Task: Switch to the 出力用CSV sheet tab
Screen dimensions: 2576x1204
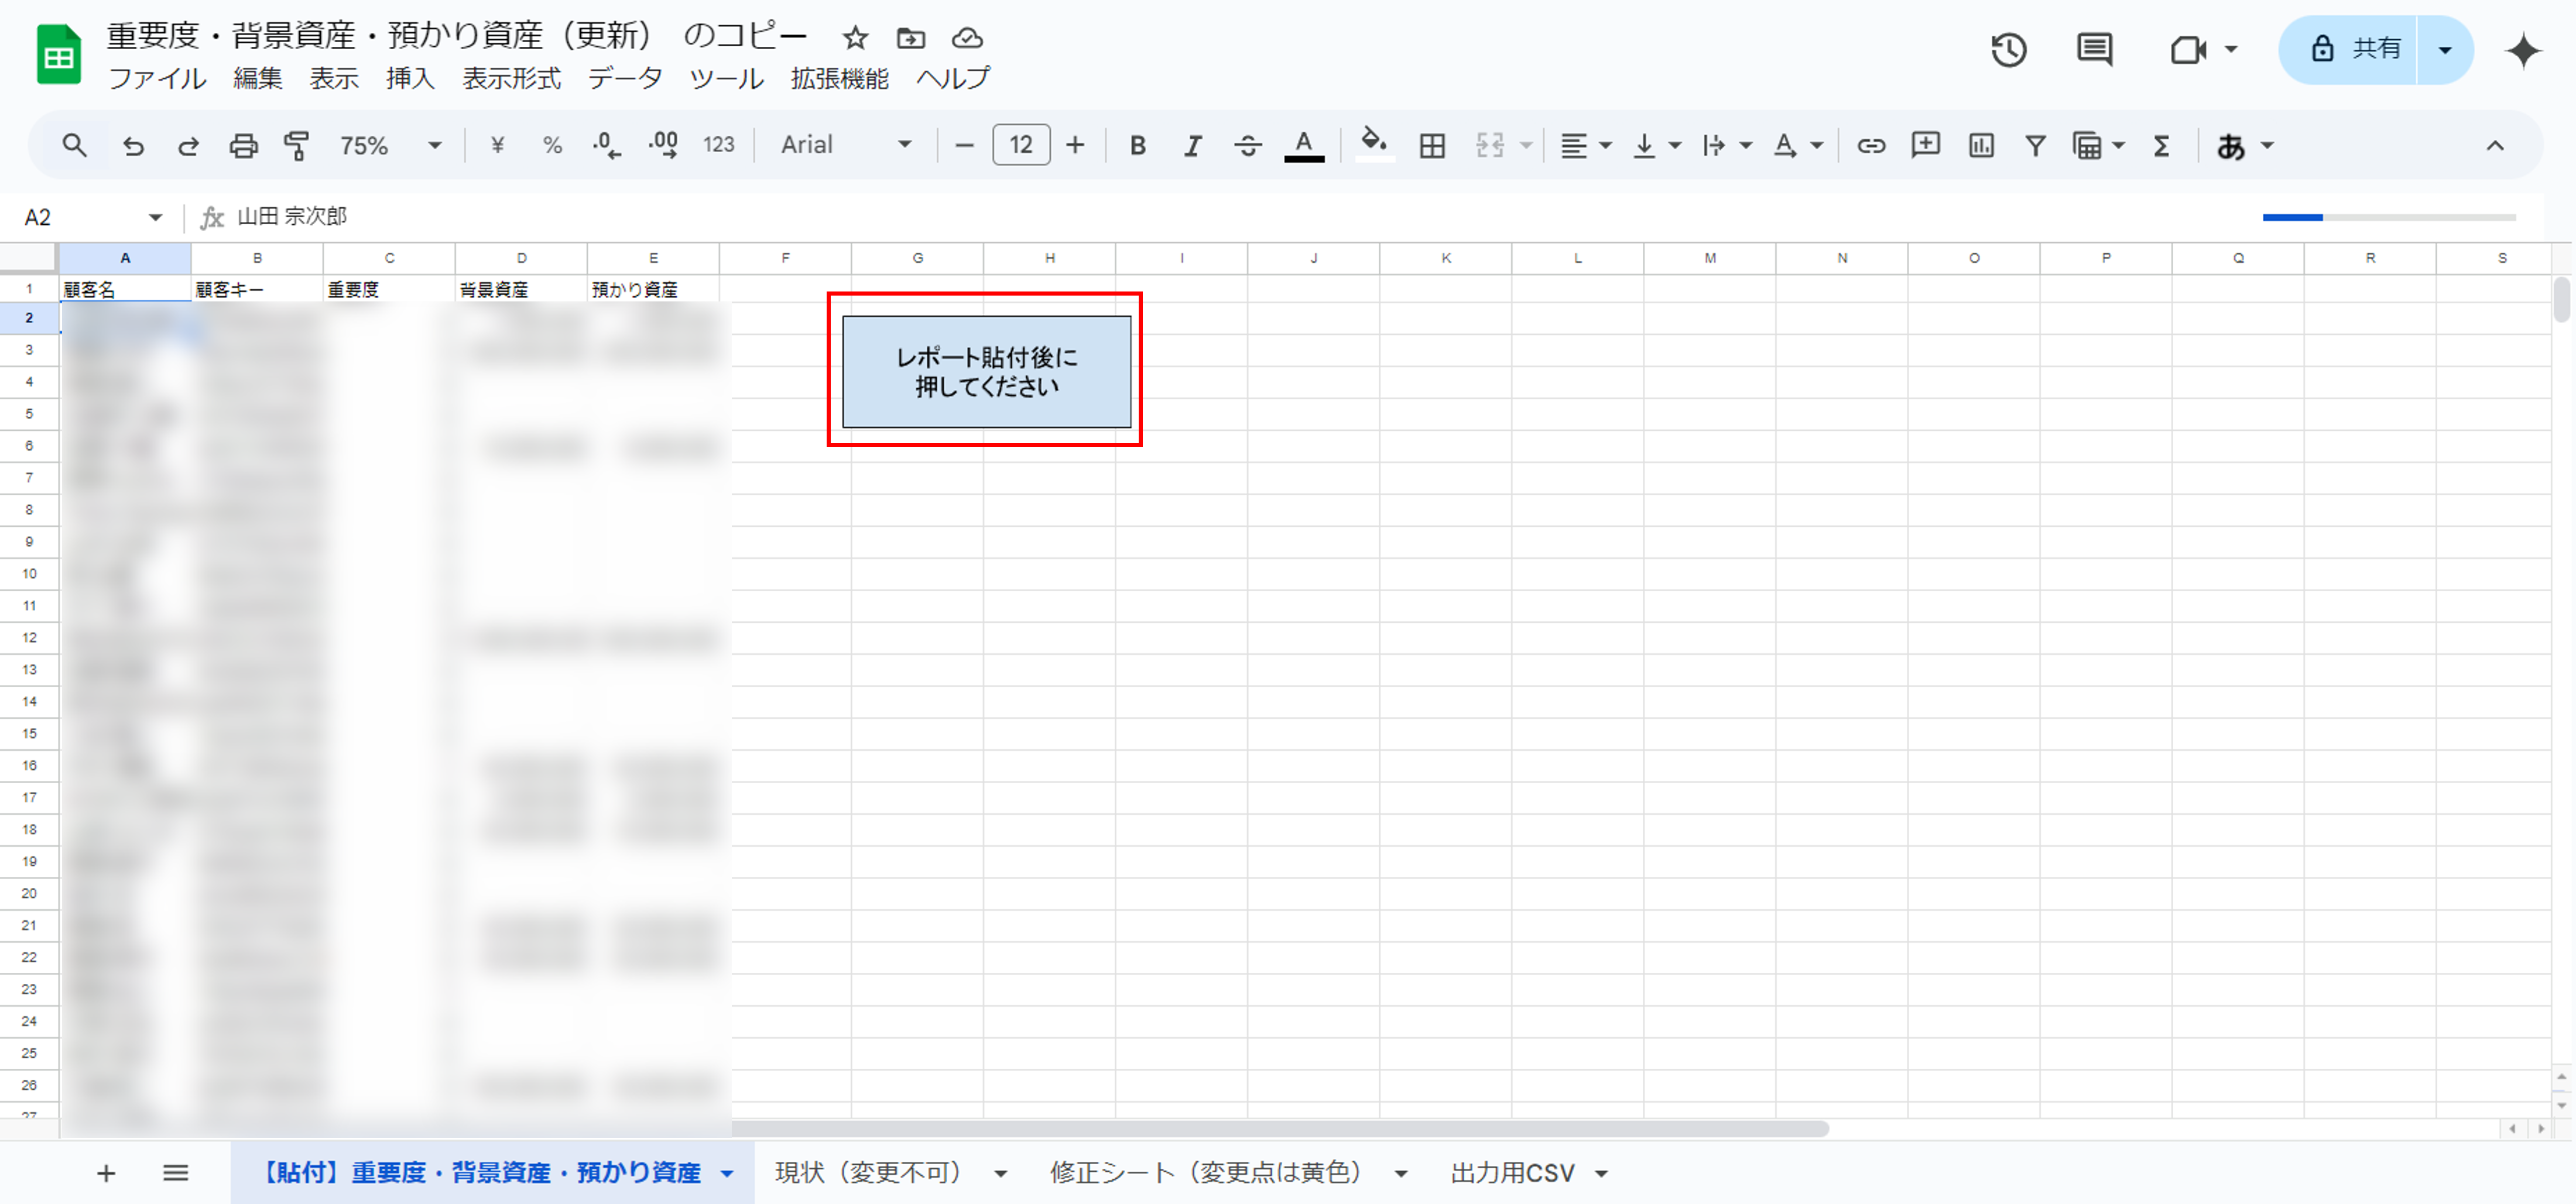Action: (x=1512, y=1172)
